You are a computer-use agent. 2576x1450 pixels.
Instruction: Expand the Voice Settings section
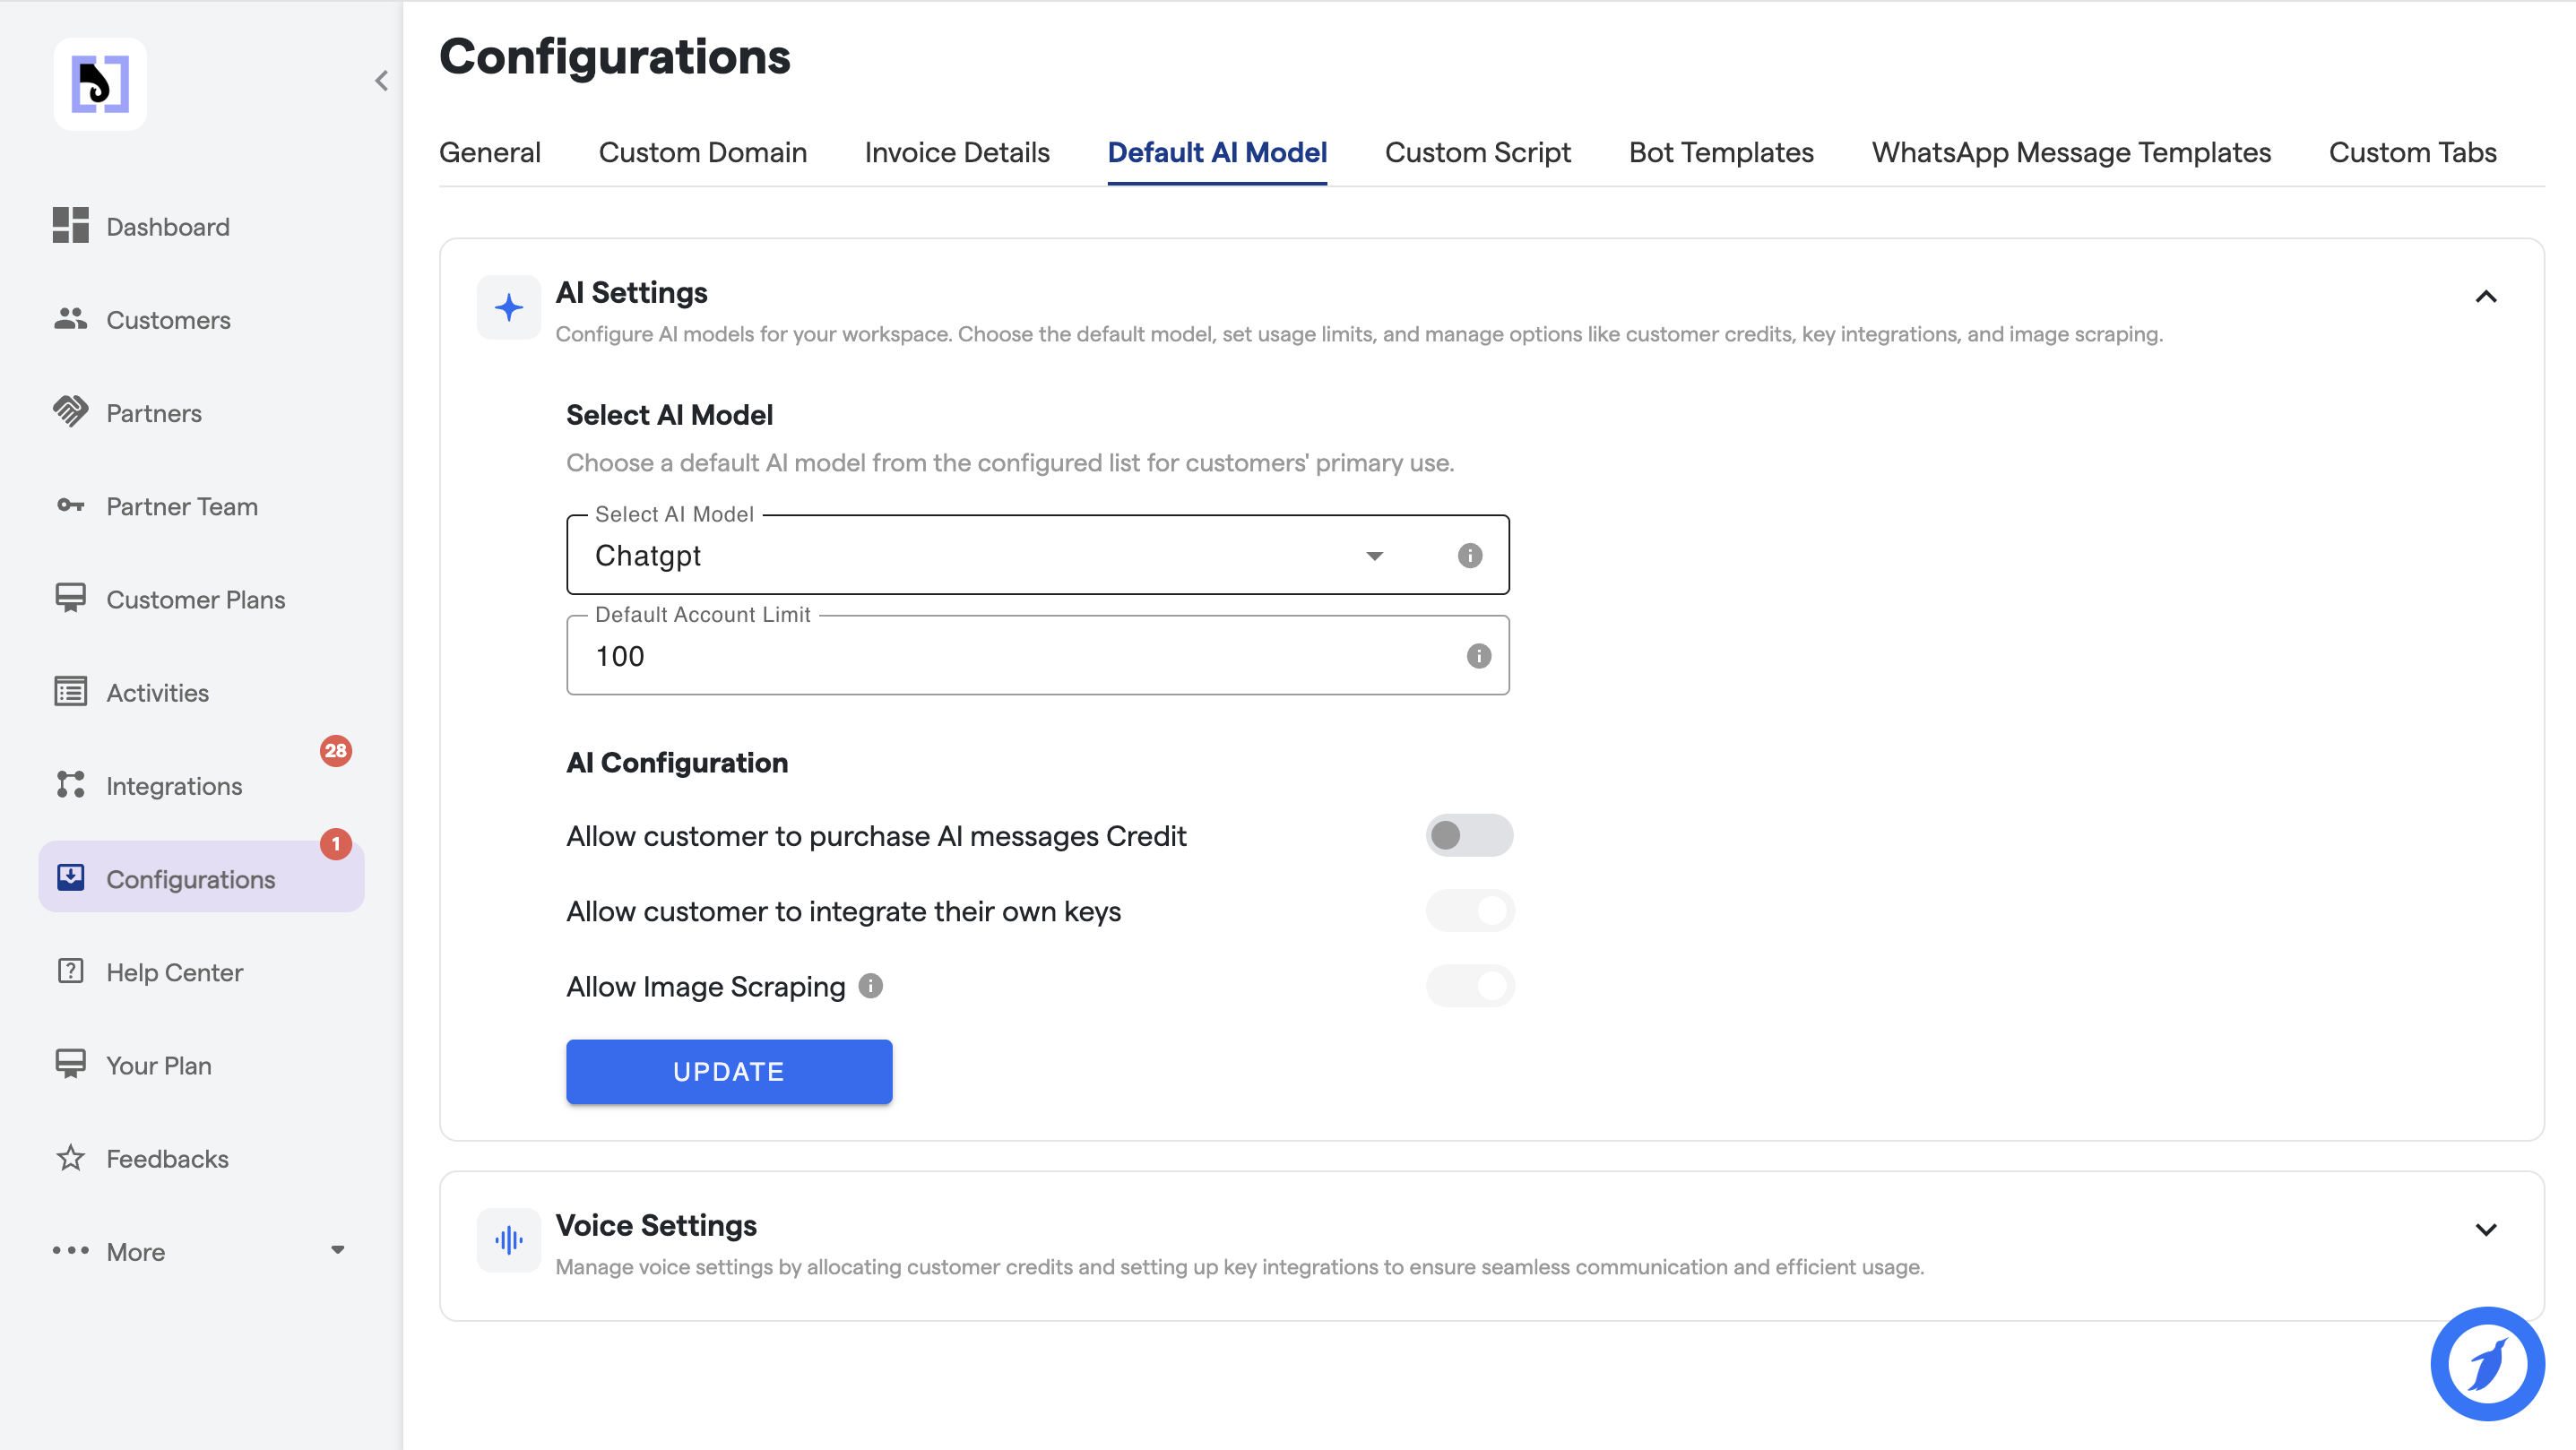[2485, 1229]
